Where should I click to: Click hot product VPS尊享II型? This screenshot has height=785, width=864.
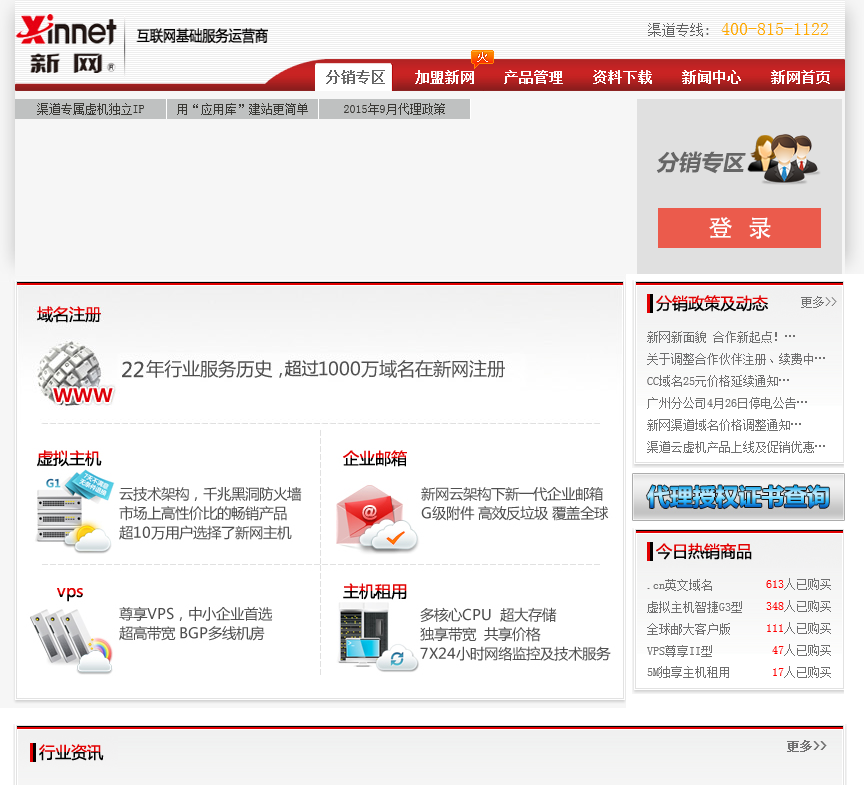point(679,651)
